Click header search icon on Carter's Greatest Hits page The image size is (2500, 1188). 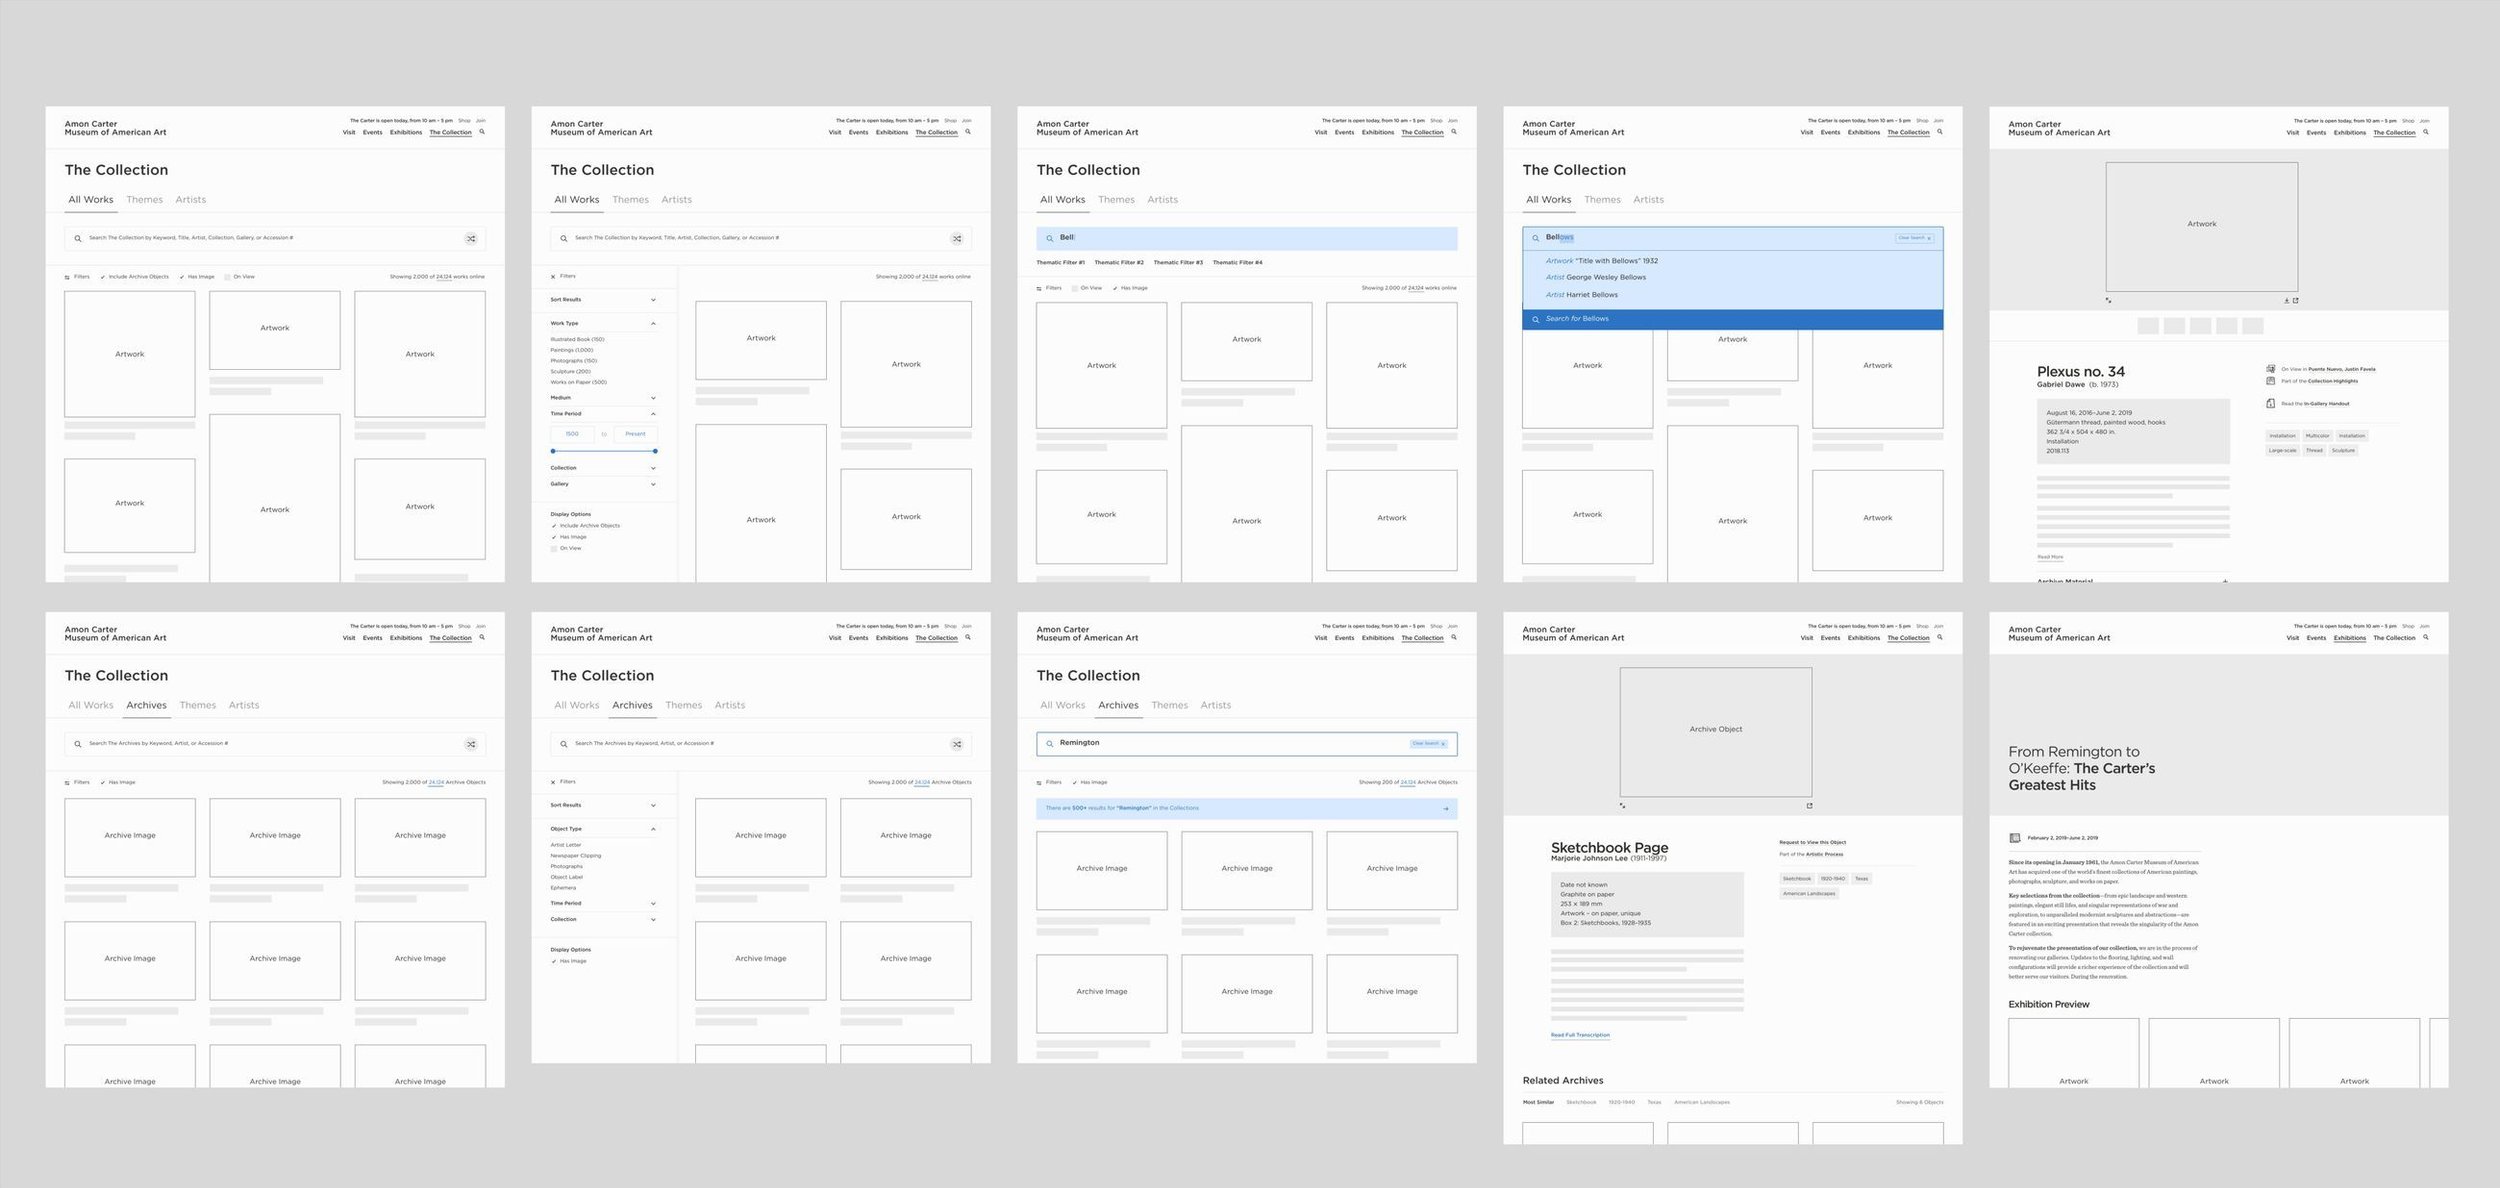pos(2425,637)
